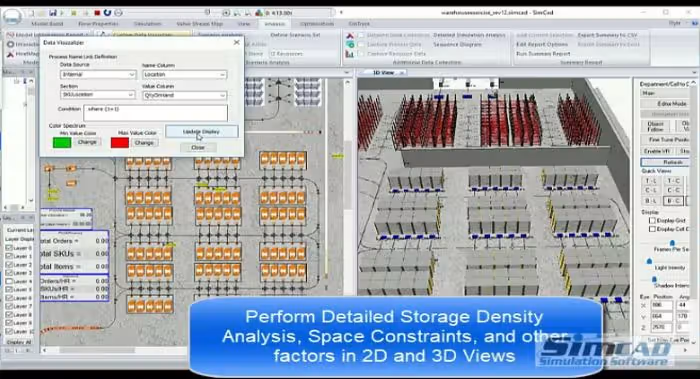Click Change for Max Value Color
The width and height of the screenshot is (700, 379).
click(144, 143)
